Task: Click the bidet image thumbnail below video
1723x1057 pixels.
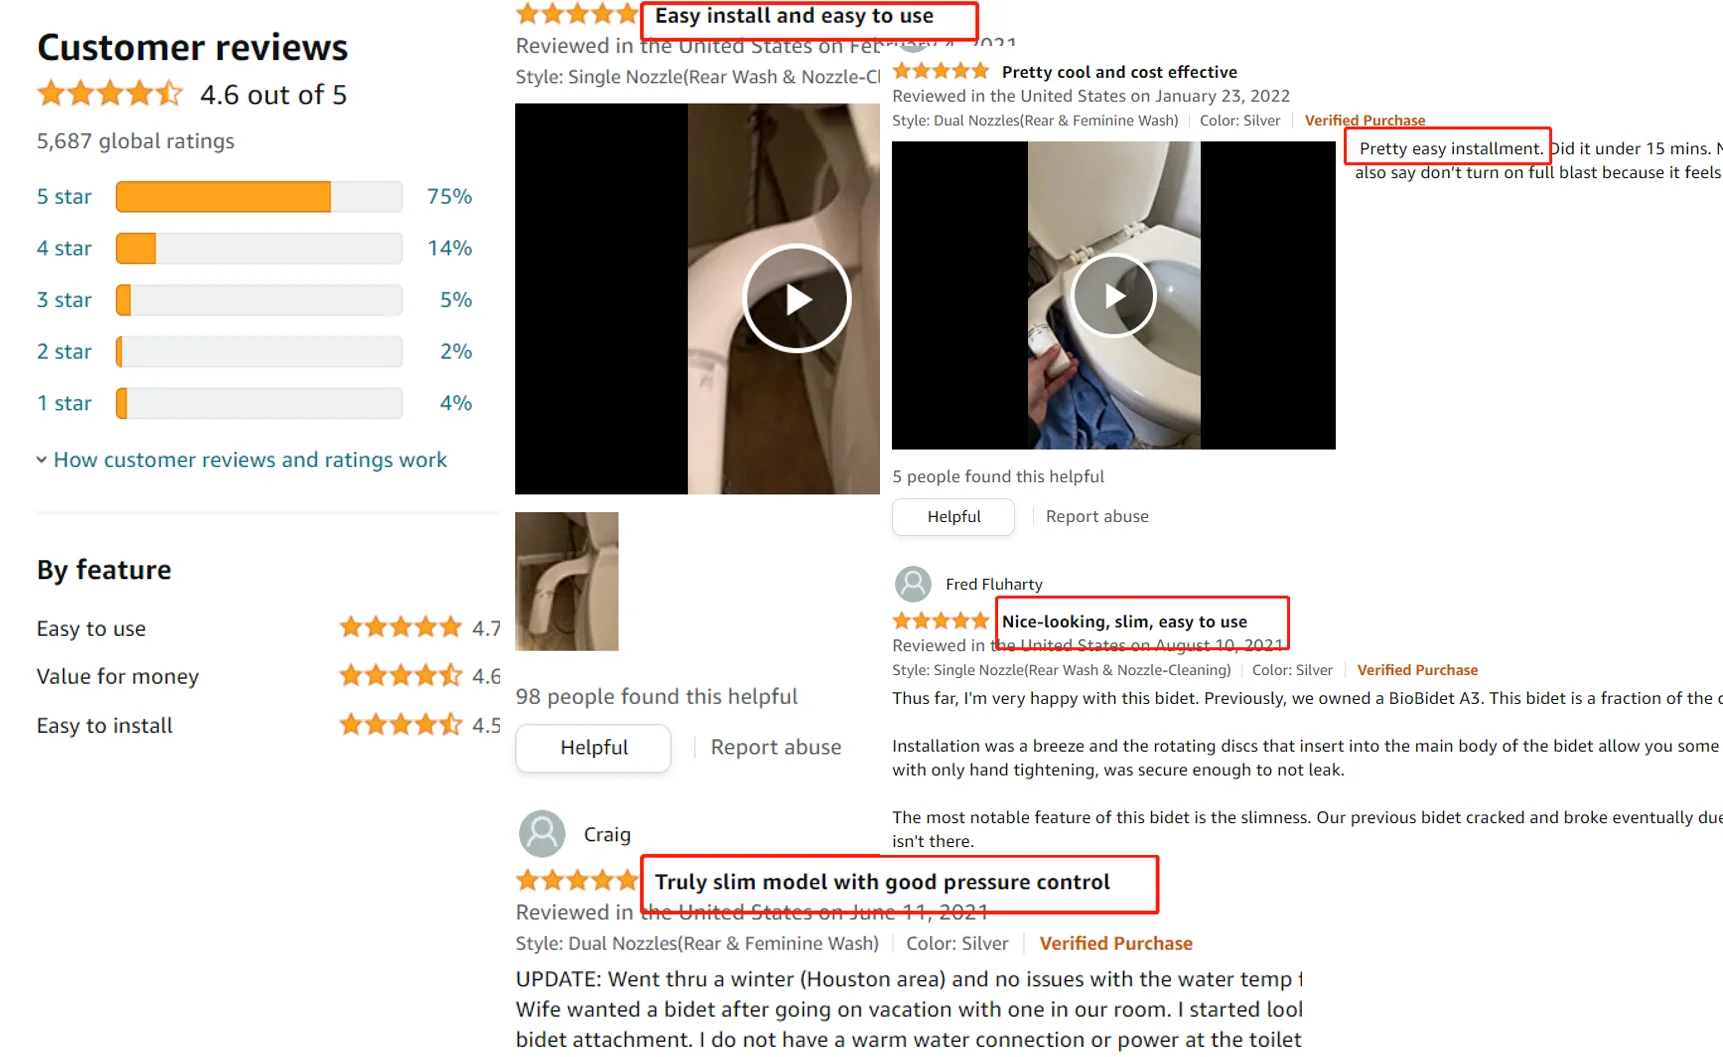Action: click(x=566, y=581)
